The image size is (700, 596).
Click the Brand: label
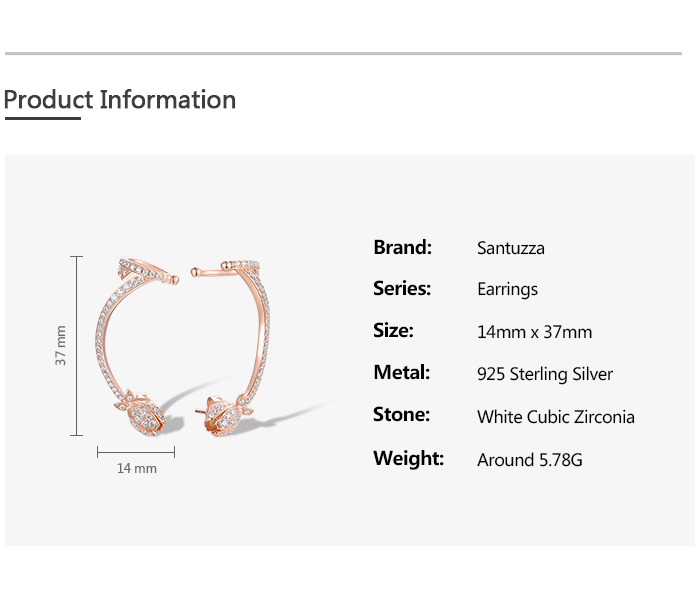[x=402, y=247]
